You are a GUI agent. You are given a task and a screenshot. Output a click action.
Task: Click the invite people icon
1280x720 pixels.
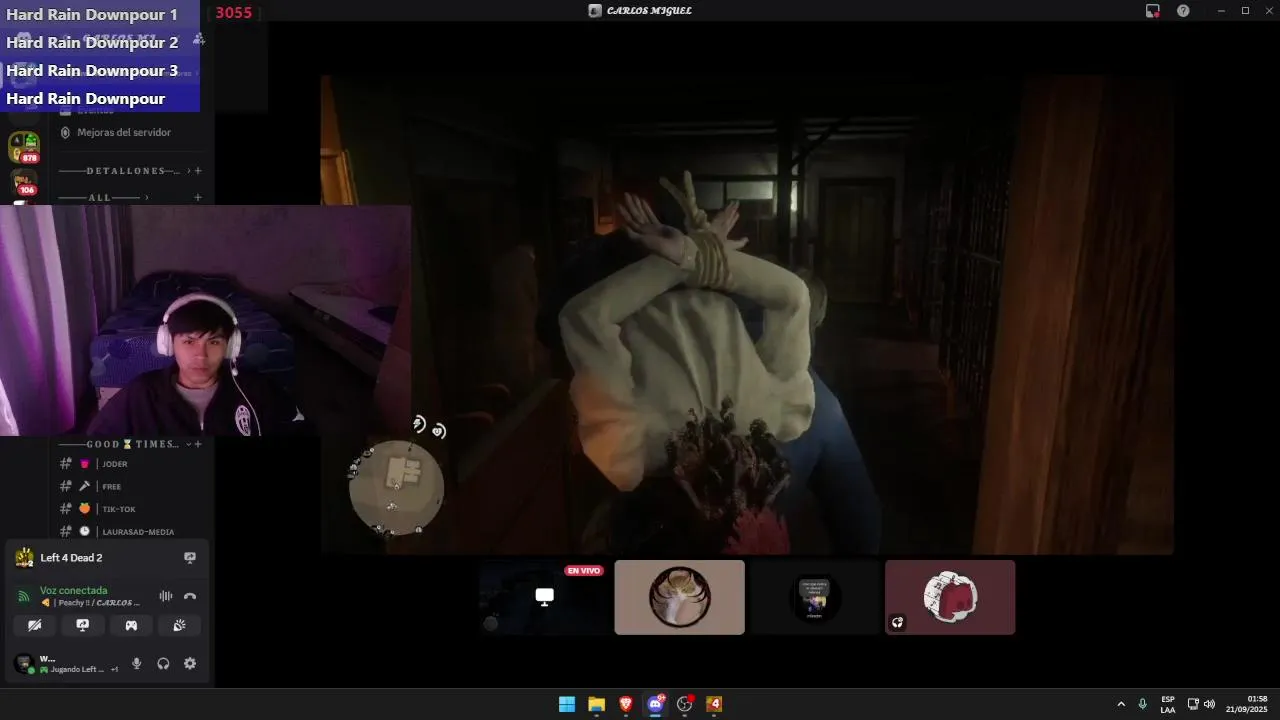[199, 38]
